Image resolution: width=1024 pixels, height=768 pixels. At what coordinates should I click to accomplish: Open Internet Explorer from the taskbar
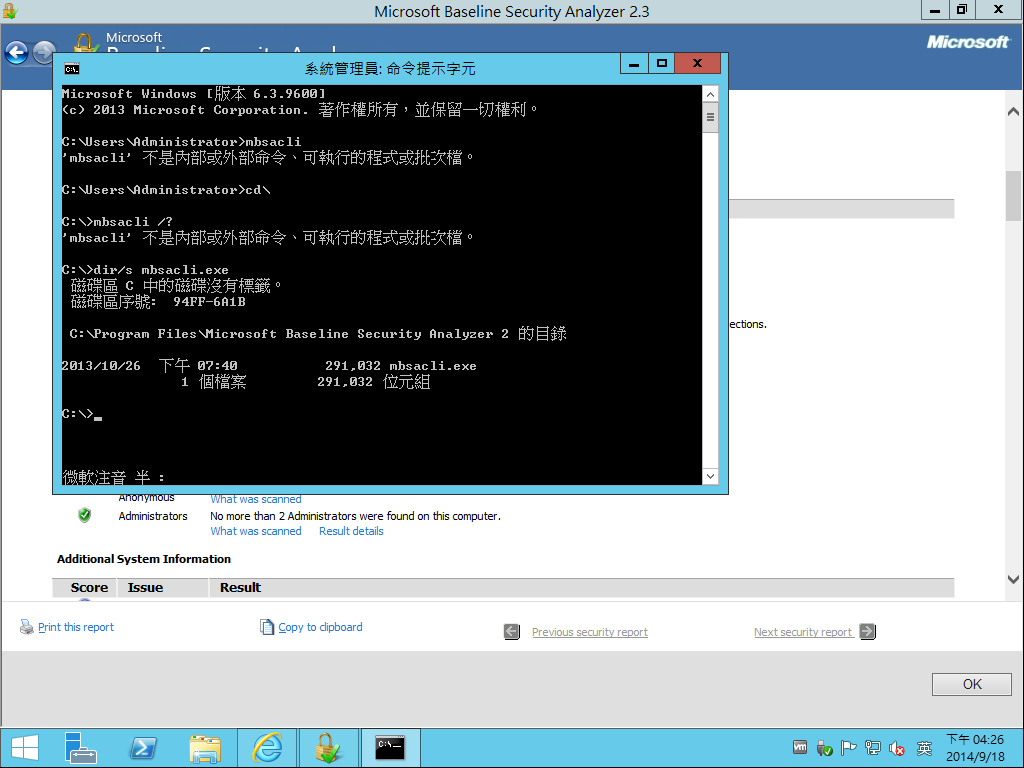[267, 748]
